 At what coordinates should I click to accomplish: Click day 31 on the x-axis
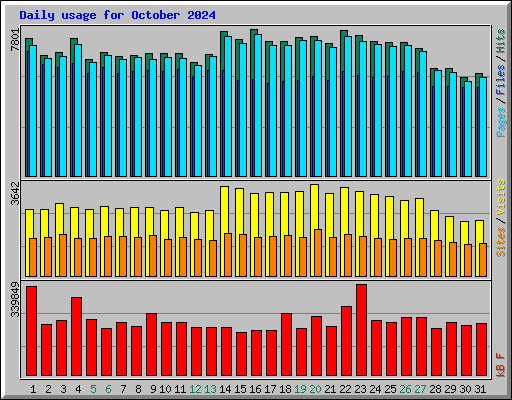[480, 389]
